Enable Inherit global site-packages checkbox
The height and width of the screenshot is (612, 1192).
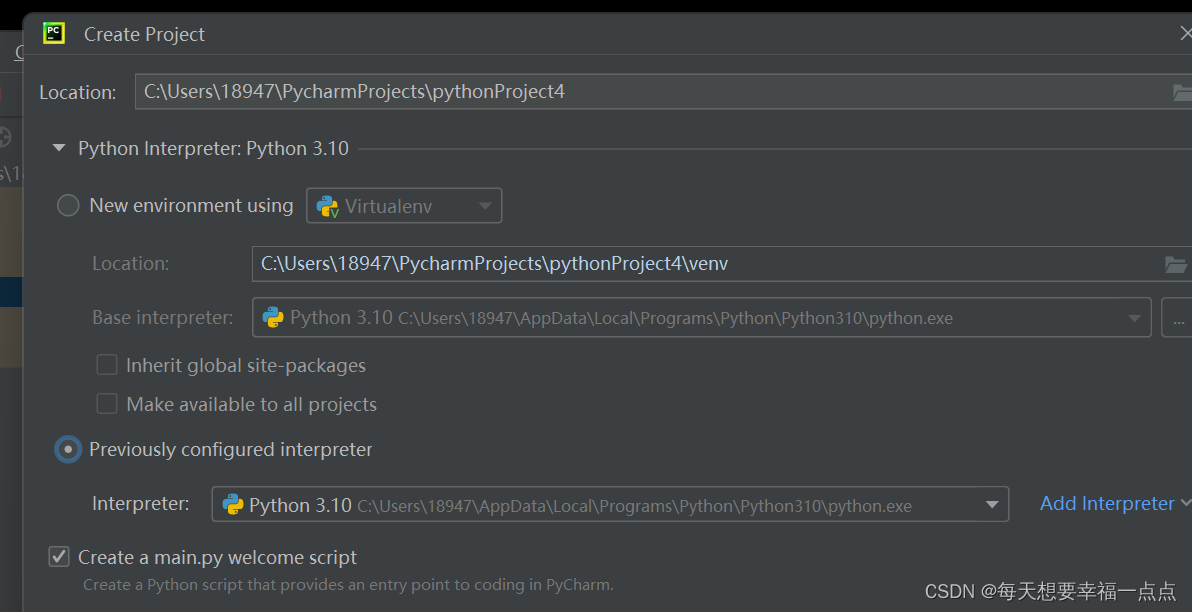click(x=107, y=365)
